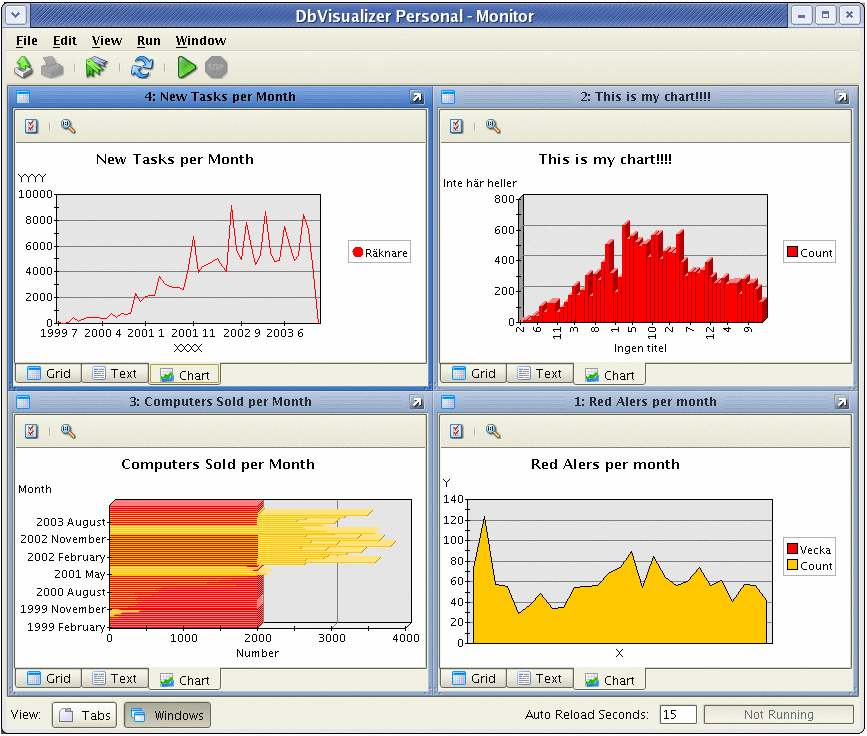867x736 pixels.
Task: Open Text tab in New Tasks panel
Action: pyautogui.click(x=114, y=374)
